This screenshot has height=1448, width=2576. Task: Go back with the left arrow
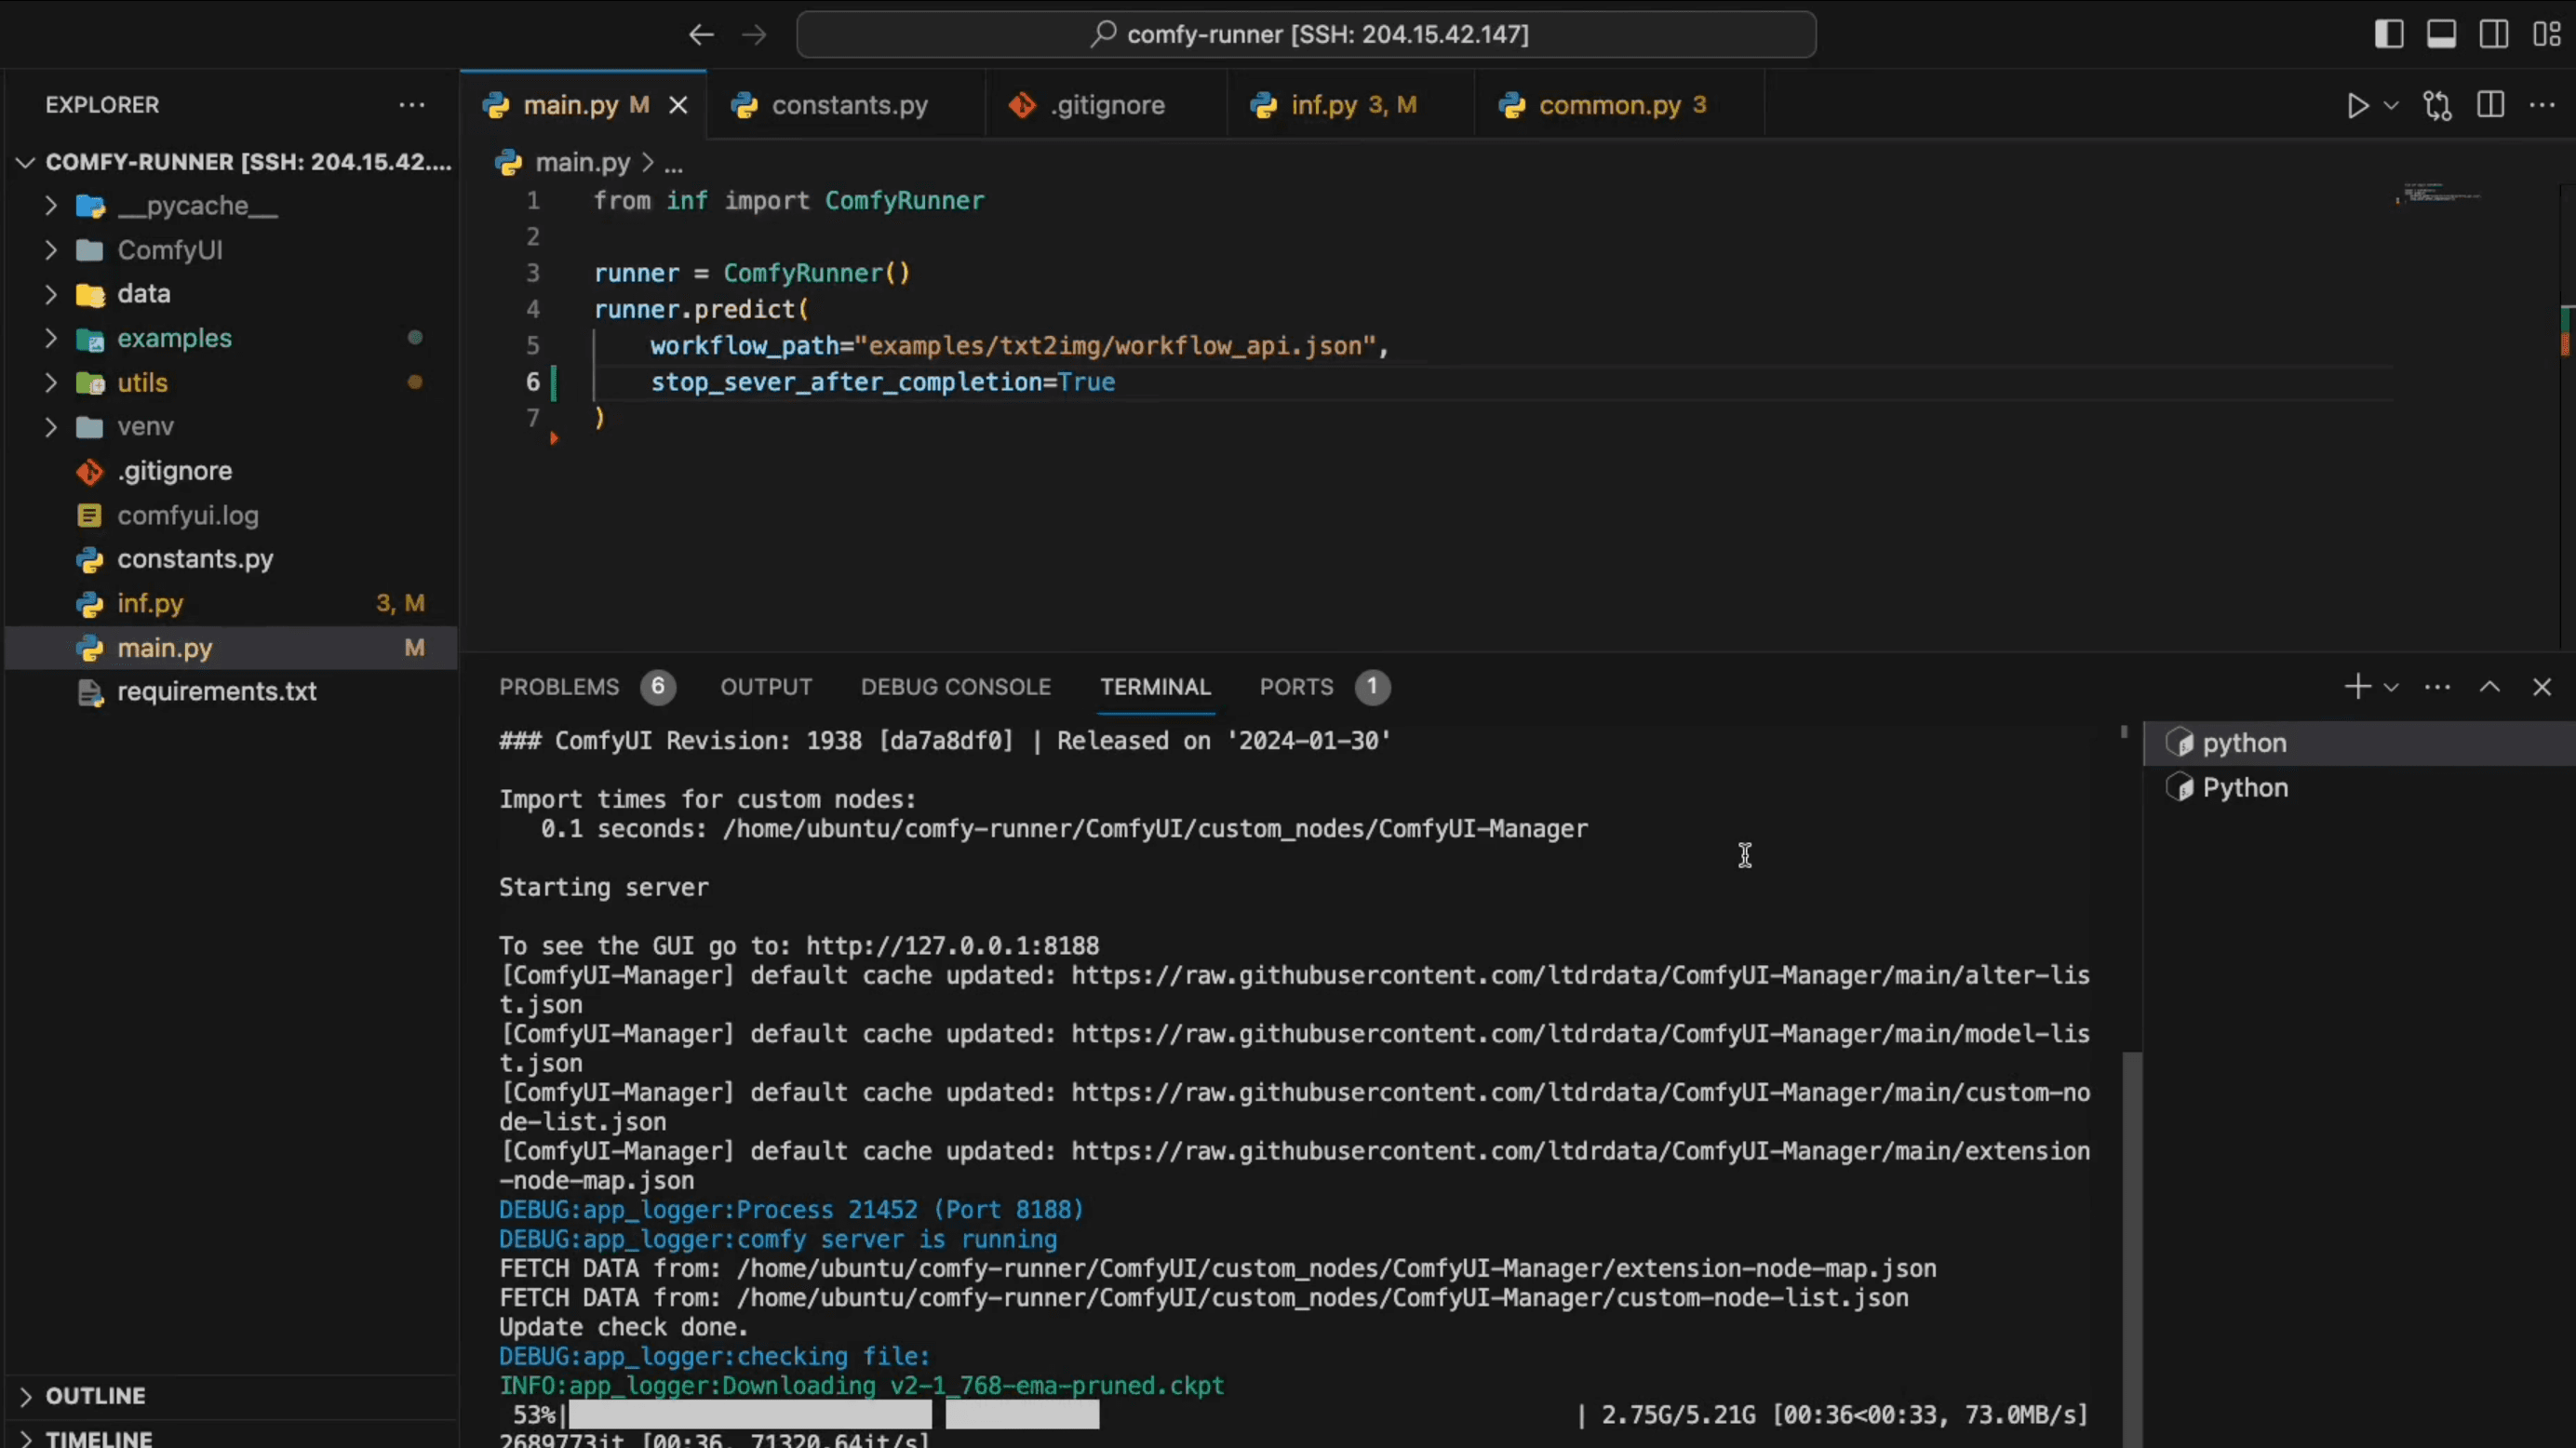(701, 35)
